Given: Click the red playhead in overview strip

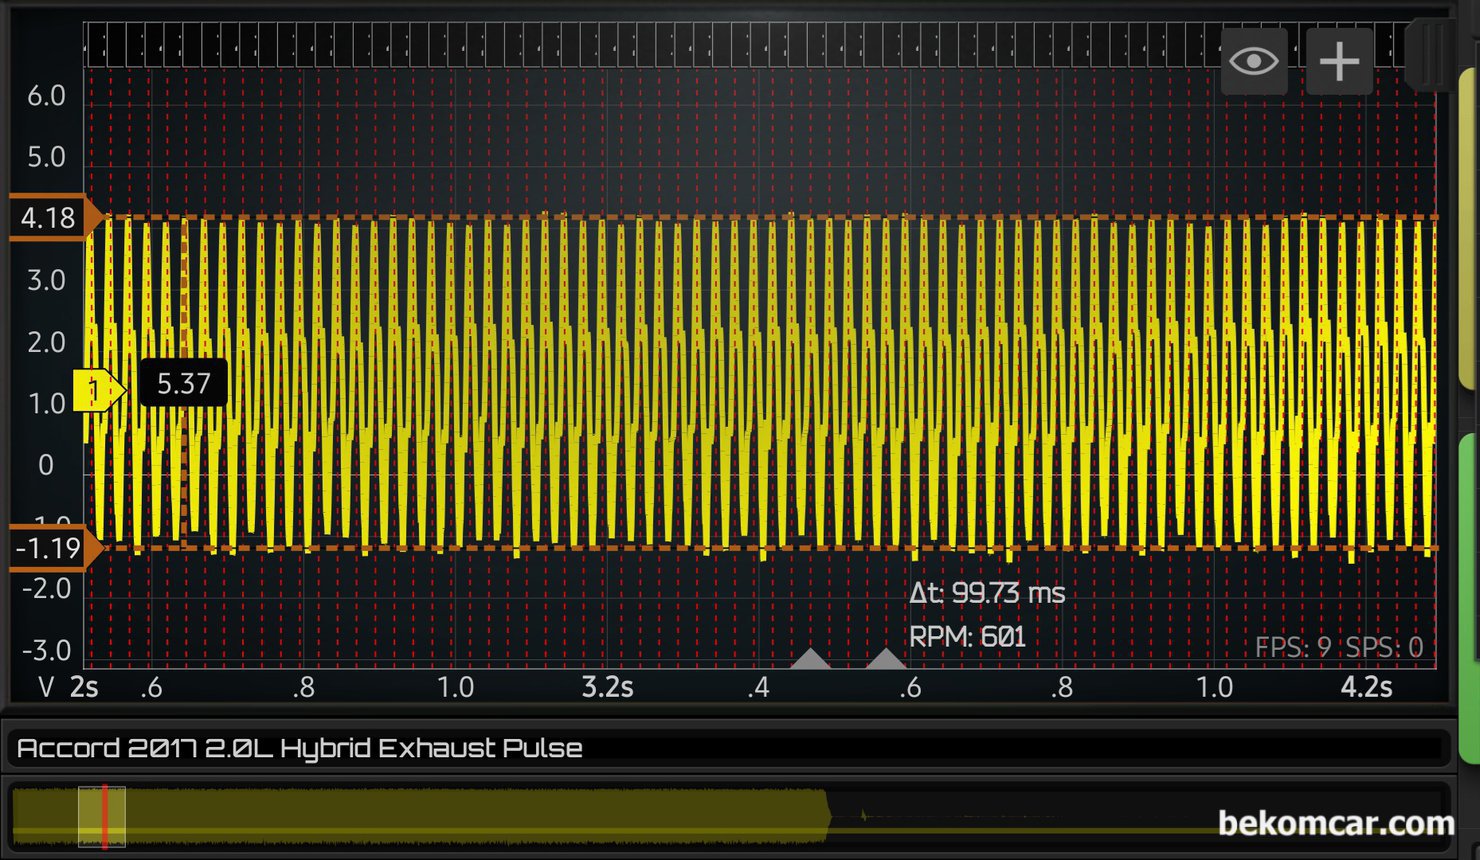Looking at the screenshot, I should point(105,817).
